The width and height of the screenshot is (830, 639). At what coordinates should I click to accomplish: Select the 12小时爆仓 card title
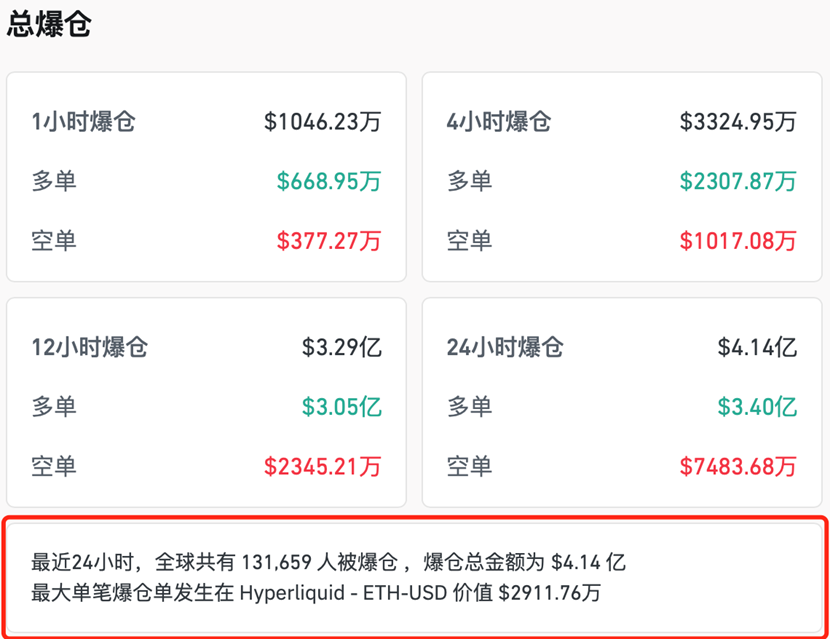coord(90,348)
